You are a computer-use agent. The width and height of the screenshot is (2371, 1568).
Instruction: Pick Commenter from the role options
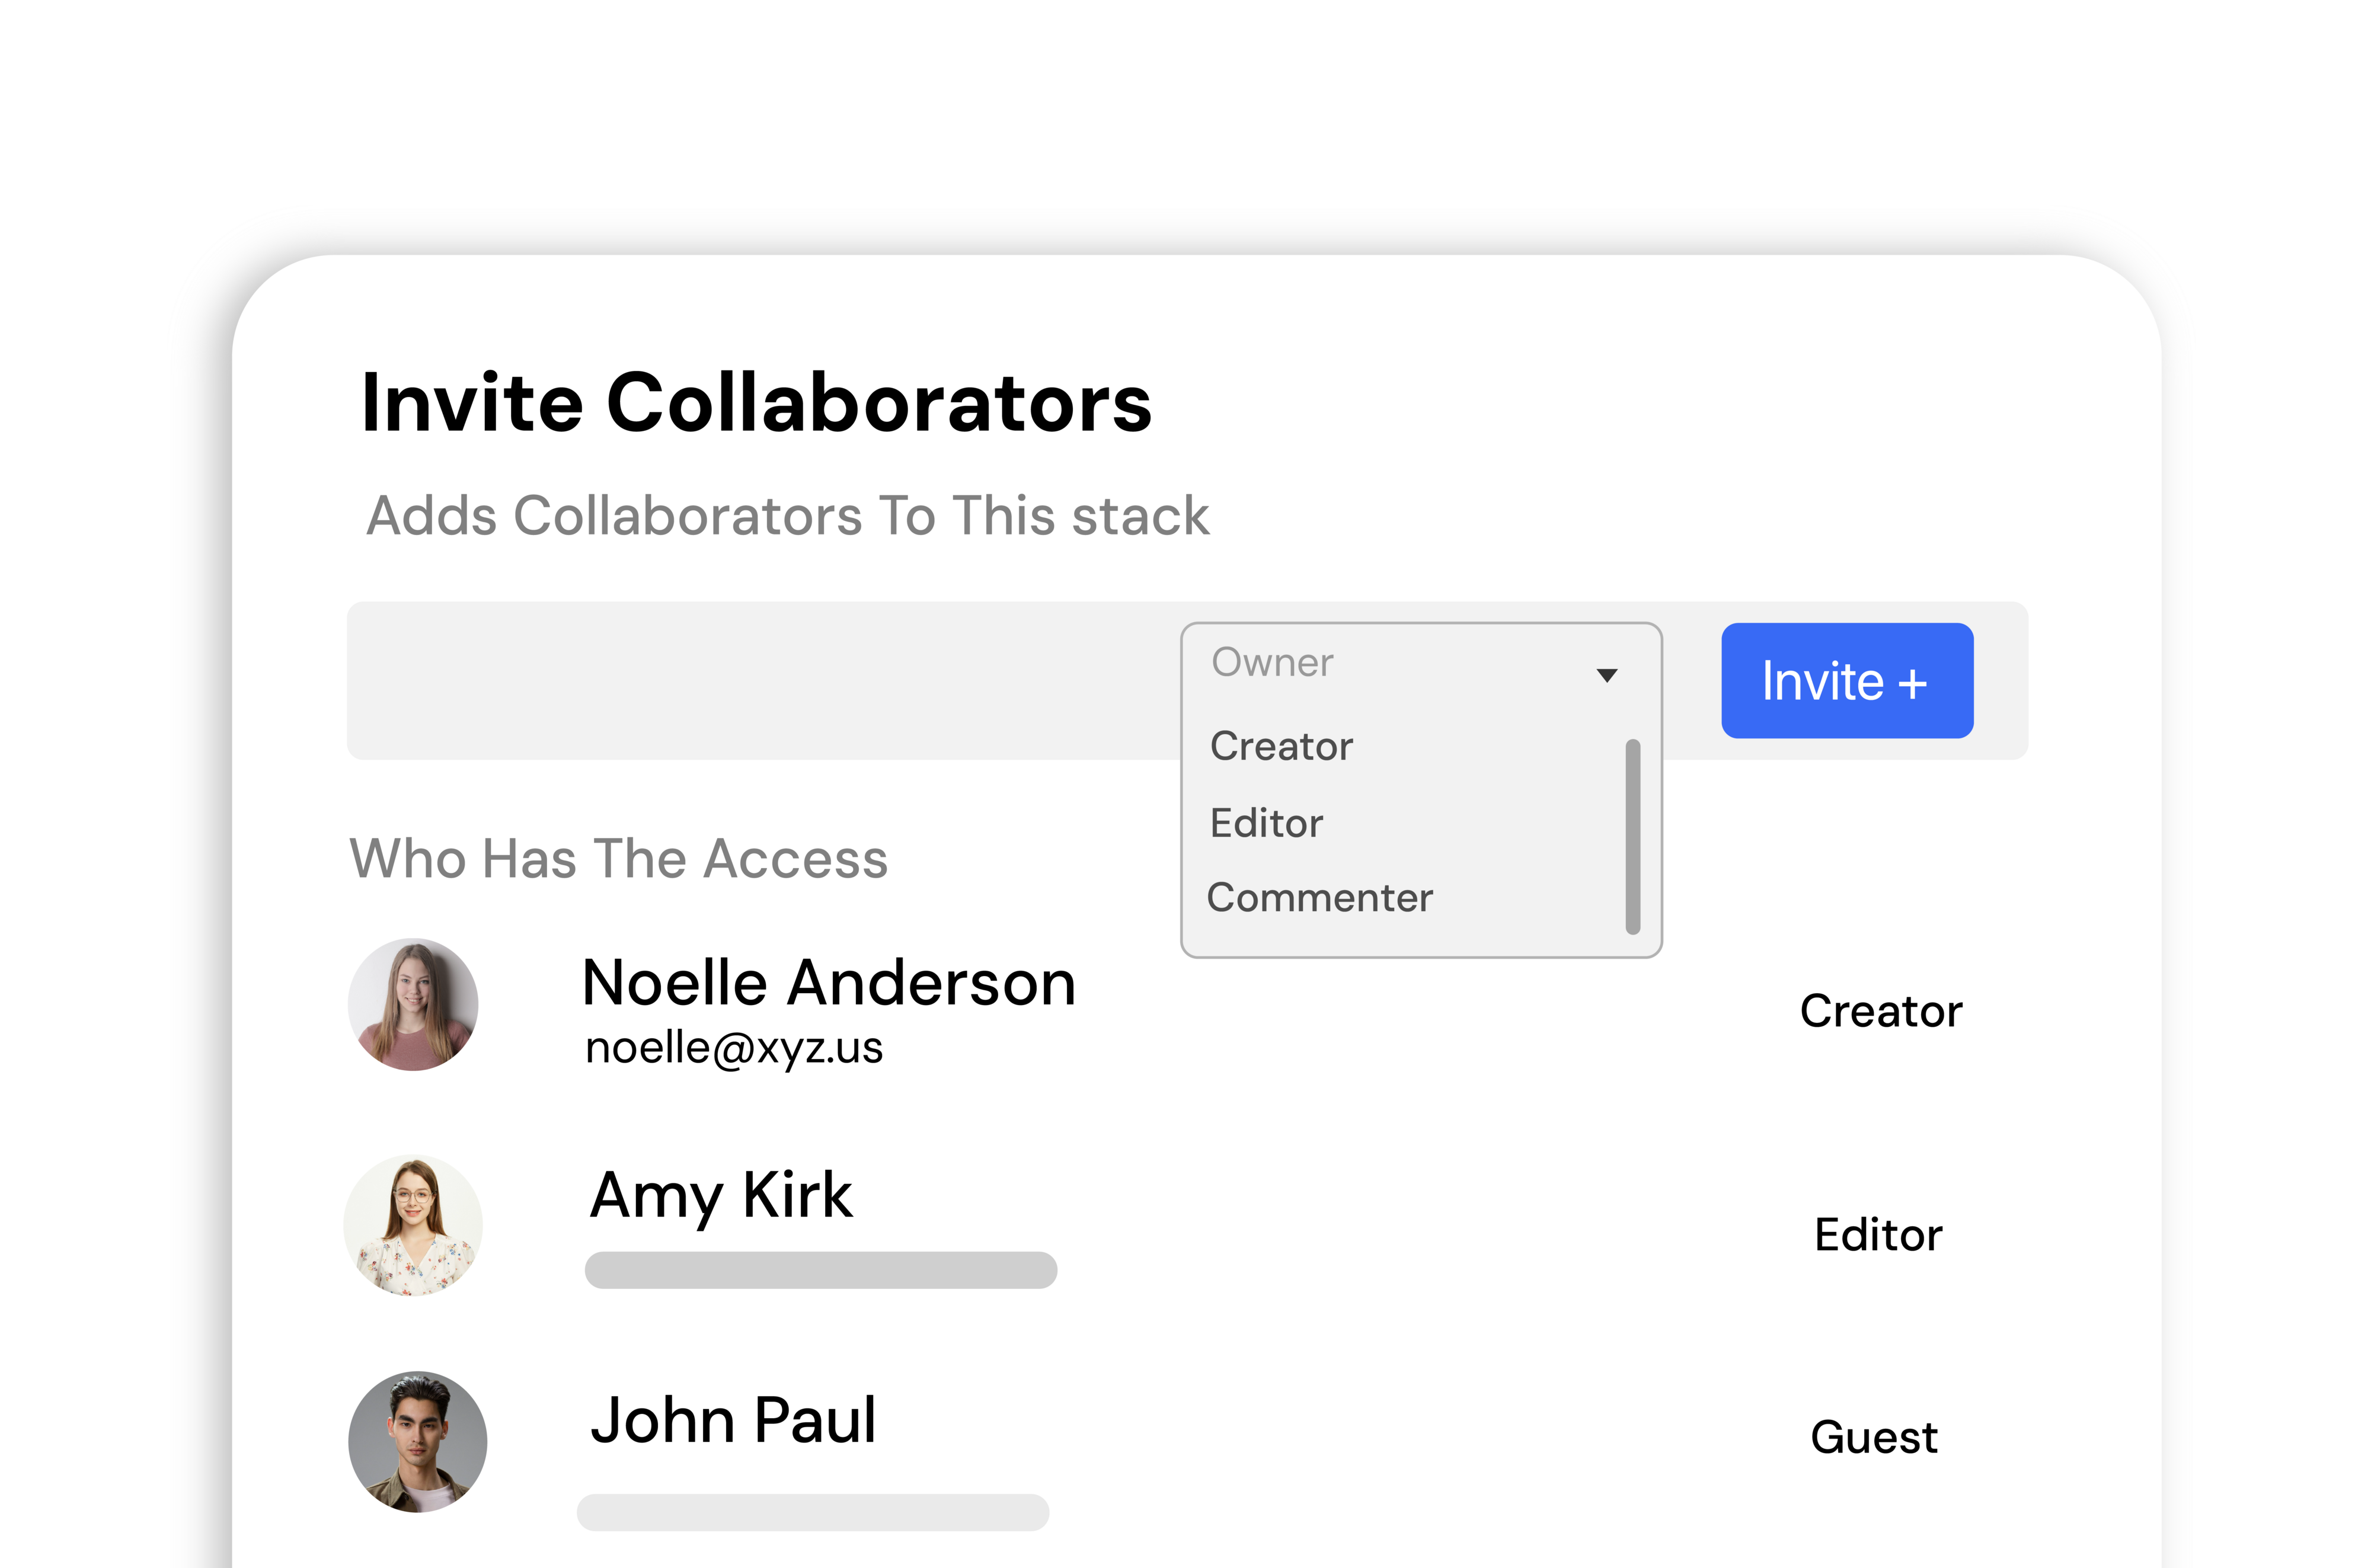1319,898
